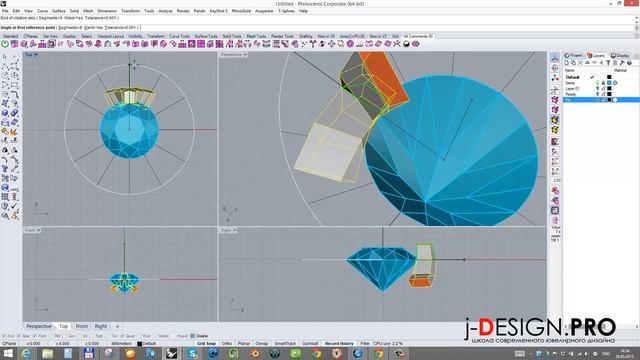Toggle Ortho in status bar
The width and height of the screenshot is (640, 360).
227,344
